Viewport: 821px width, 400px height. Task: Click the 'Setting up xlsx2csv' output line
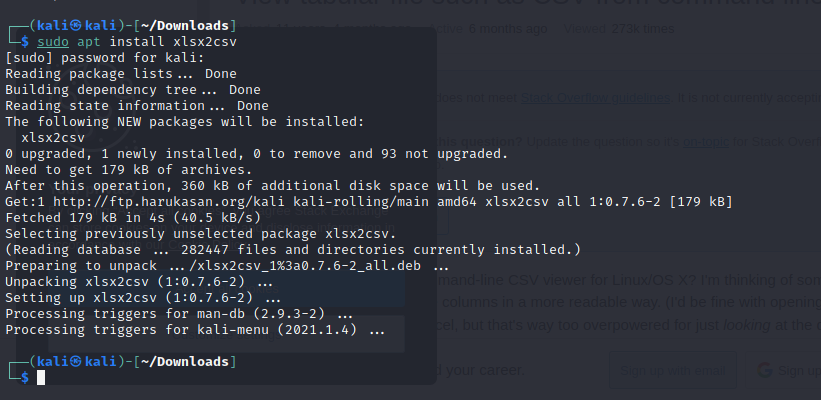(140, 297)
